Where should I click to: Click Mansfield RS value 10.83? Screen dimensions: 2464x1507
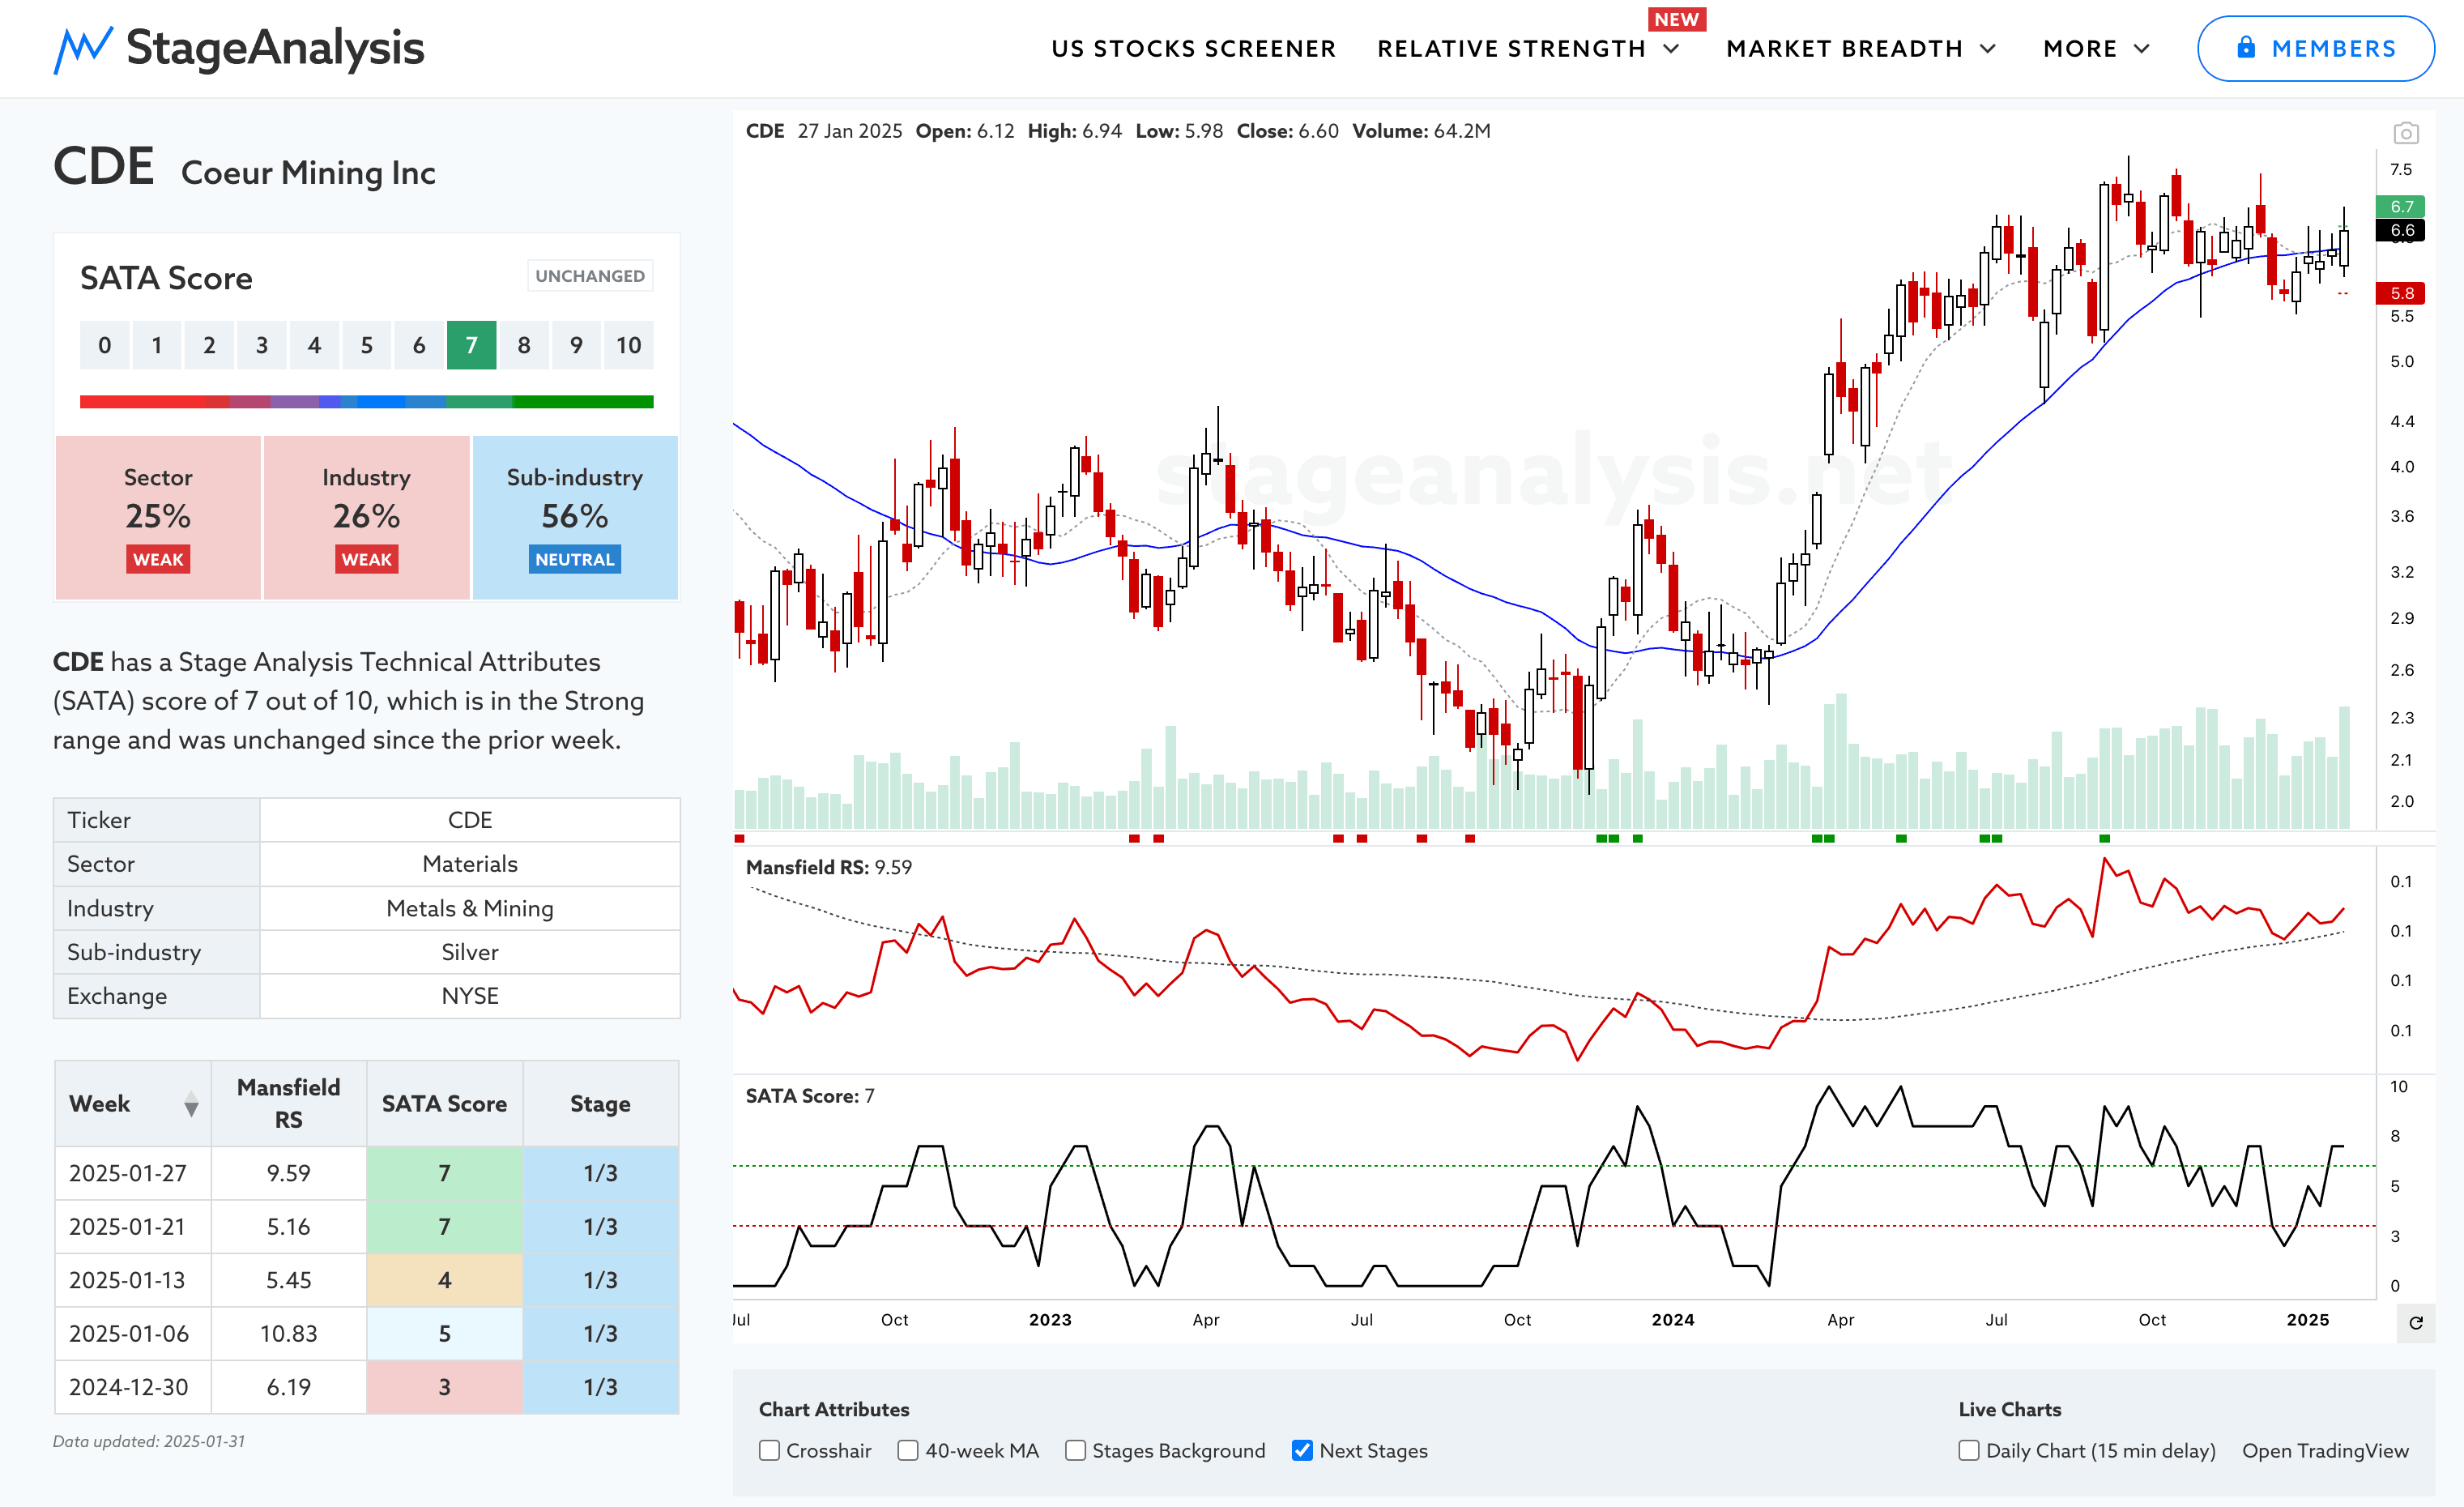[288, 1334]
